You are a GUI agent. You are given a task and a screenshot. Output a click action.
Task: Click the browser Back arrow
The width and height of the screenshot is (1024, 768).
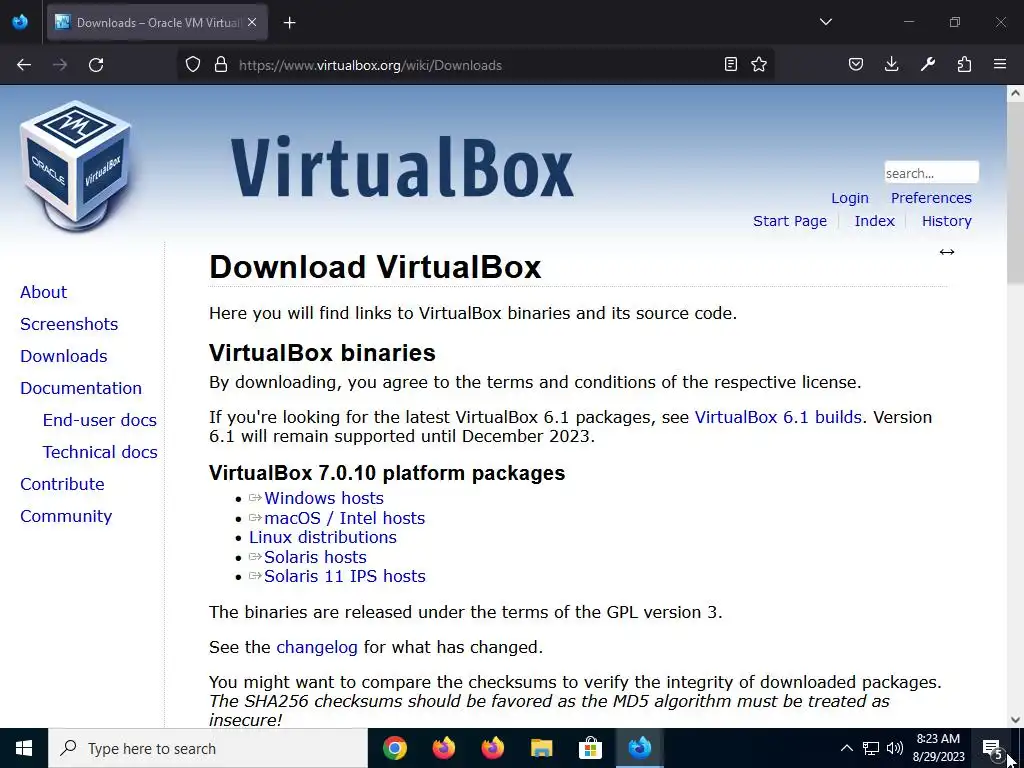24,65
